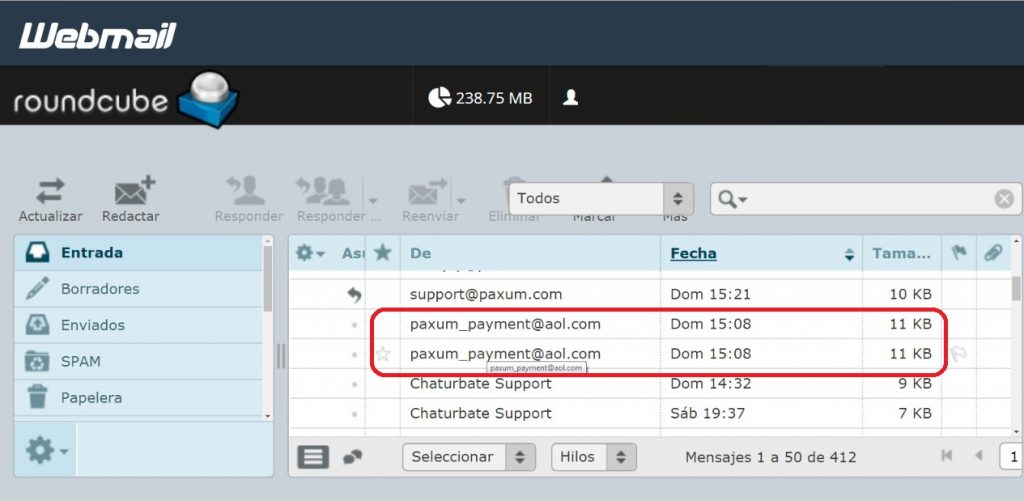Viewport: 1024px width, 501px height.
Task: Open the Enviados sent folder
Action: [138, 325]
